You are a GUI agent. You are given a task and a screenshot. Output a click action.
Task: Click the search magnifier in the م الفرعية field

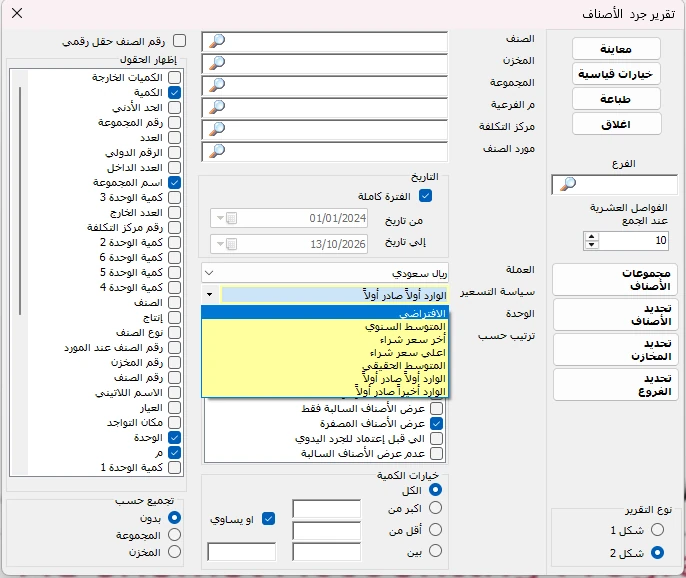(217, 107)
